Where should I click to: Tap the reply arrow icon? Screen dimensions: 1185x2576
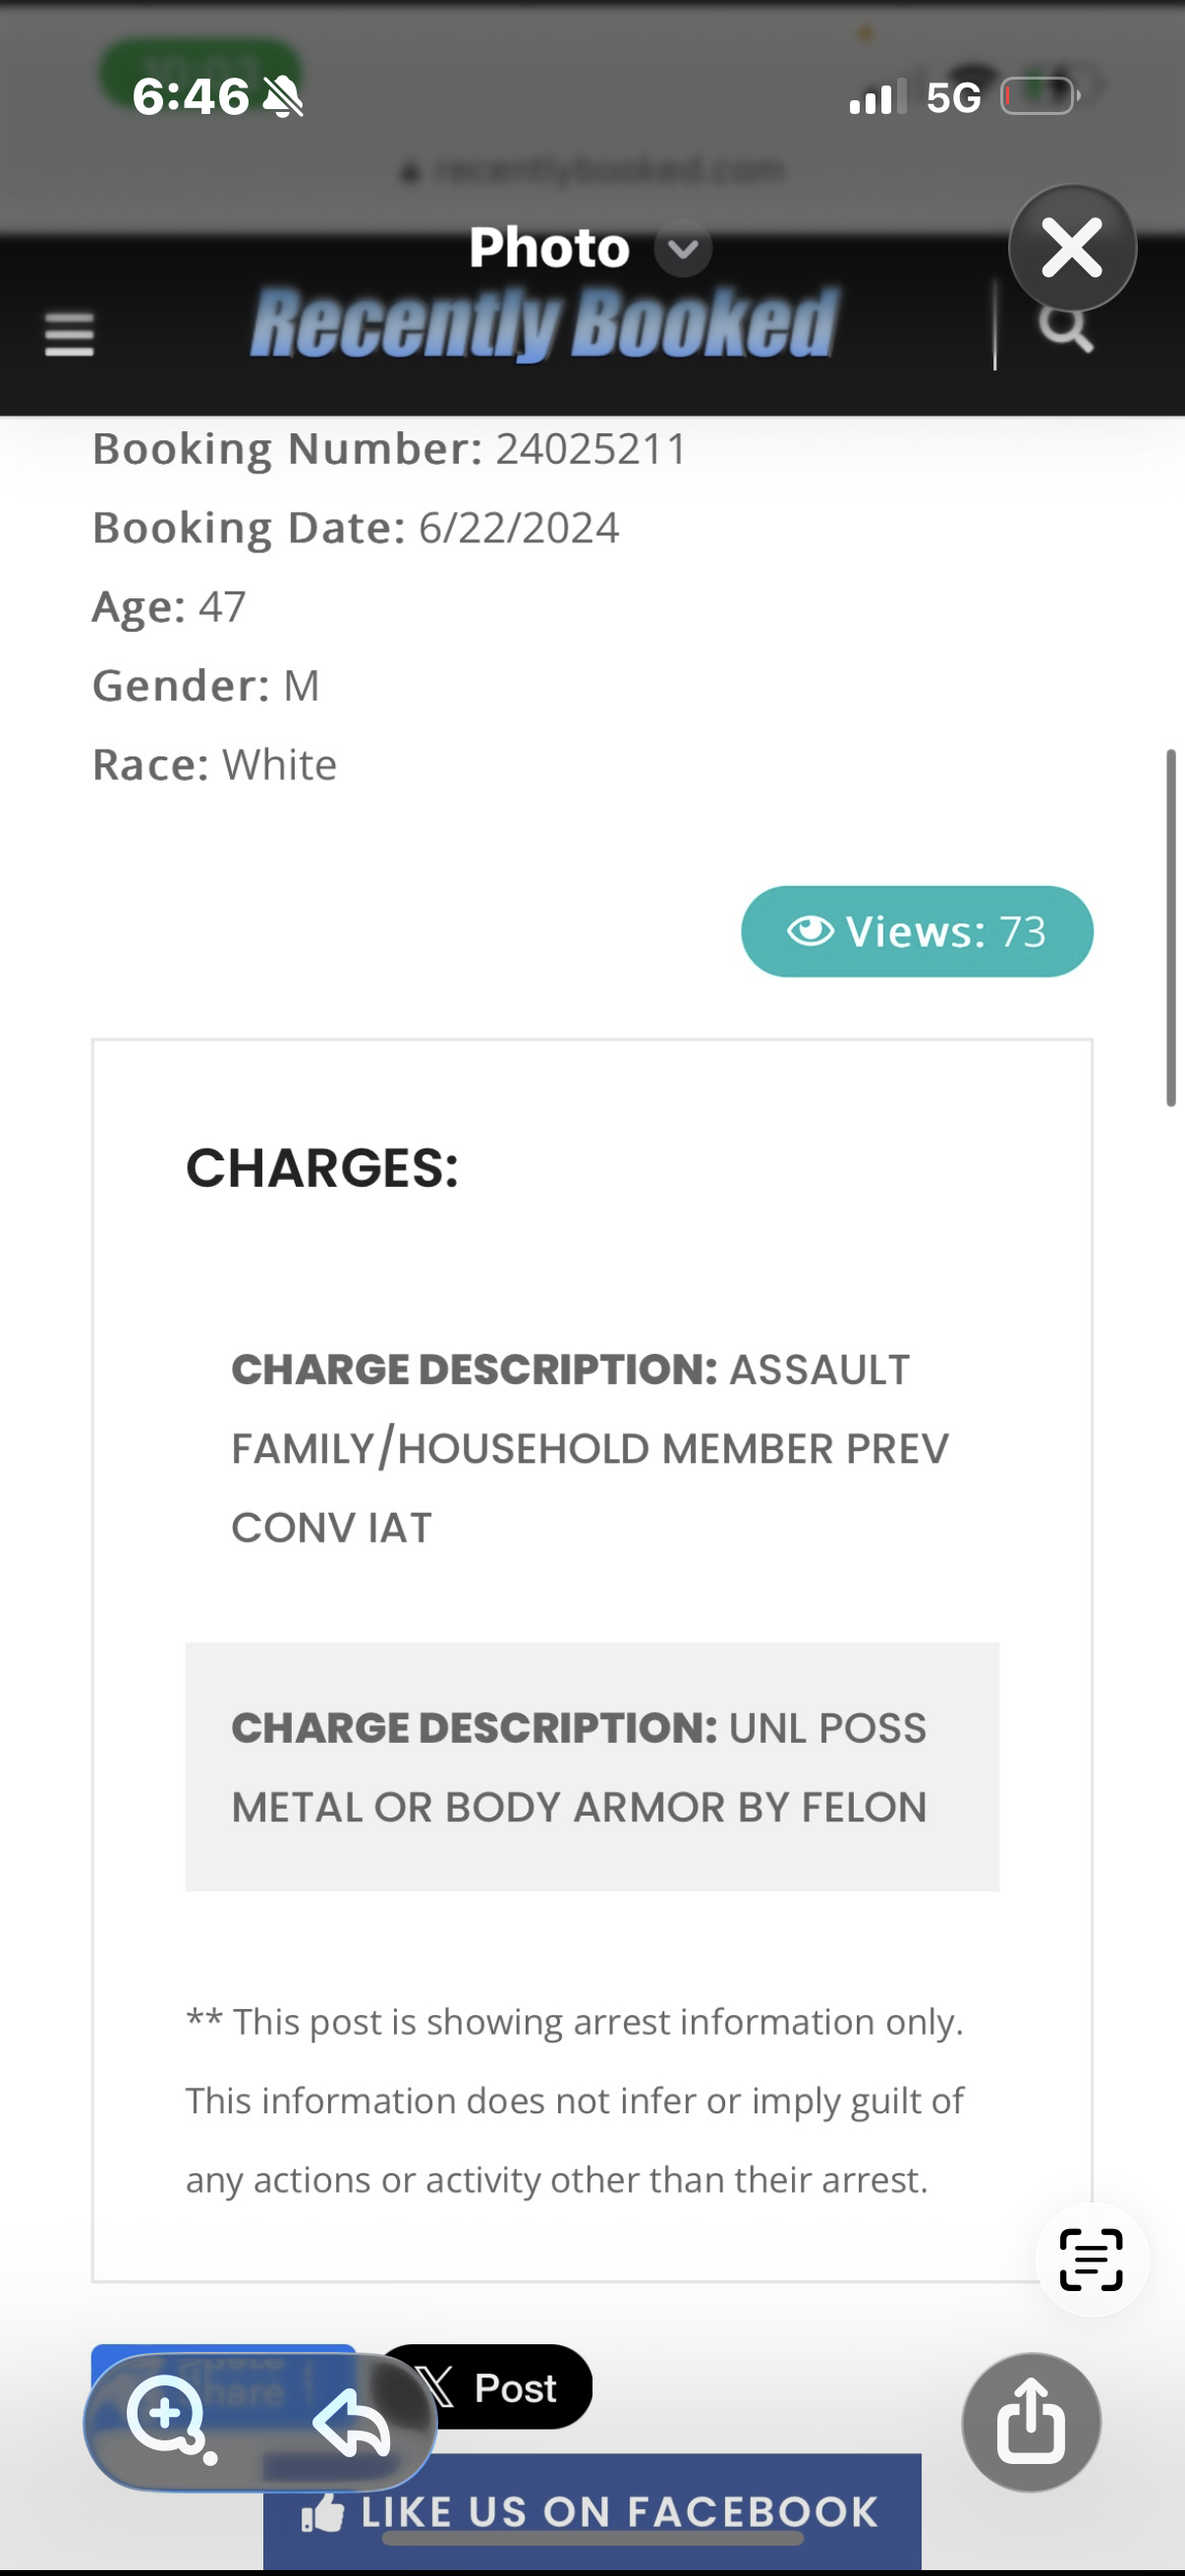click(x=351, y=2423)
